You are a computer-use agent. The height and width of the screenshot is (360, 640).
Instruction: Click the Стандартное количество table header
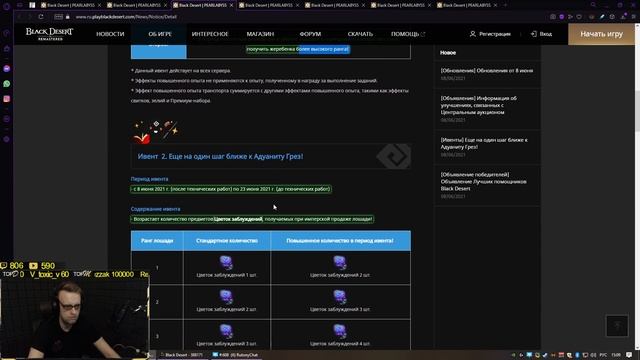227,241
